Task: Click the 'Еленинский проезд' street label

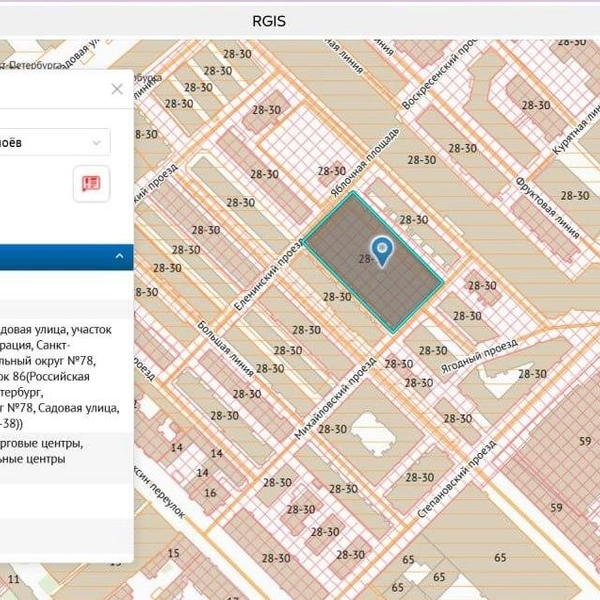Action: point(269,275)
